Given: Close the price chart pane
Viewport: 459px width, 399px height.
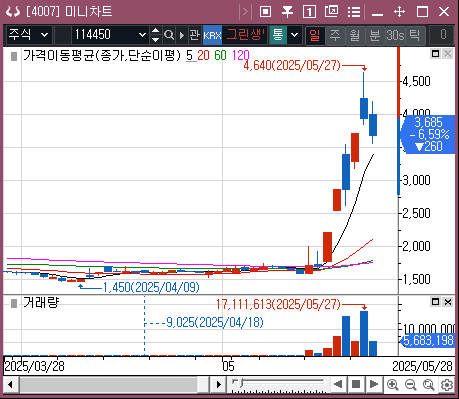Looking at the screenshot, I should 448,54.
